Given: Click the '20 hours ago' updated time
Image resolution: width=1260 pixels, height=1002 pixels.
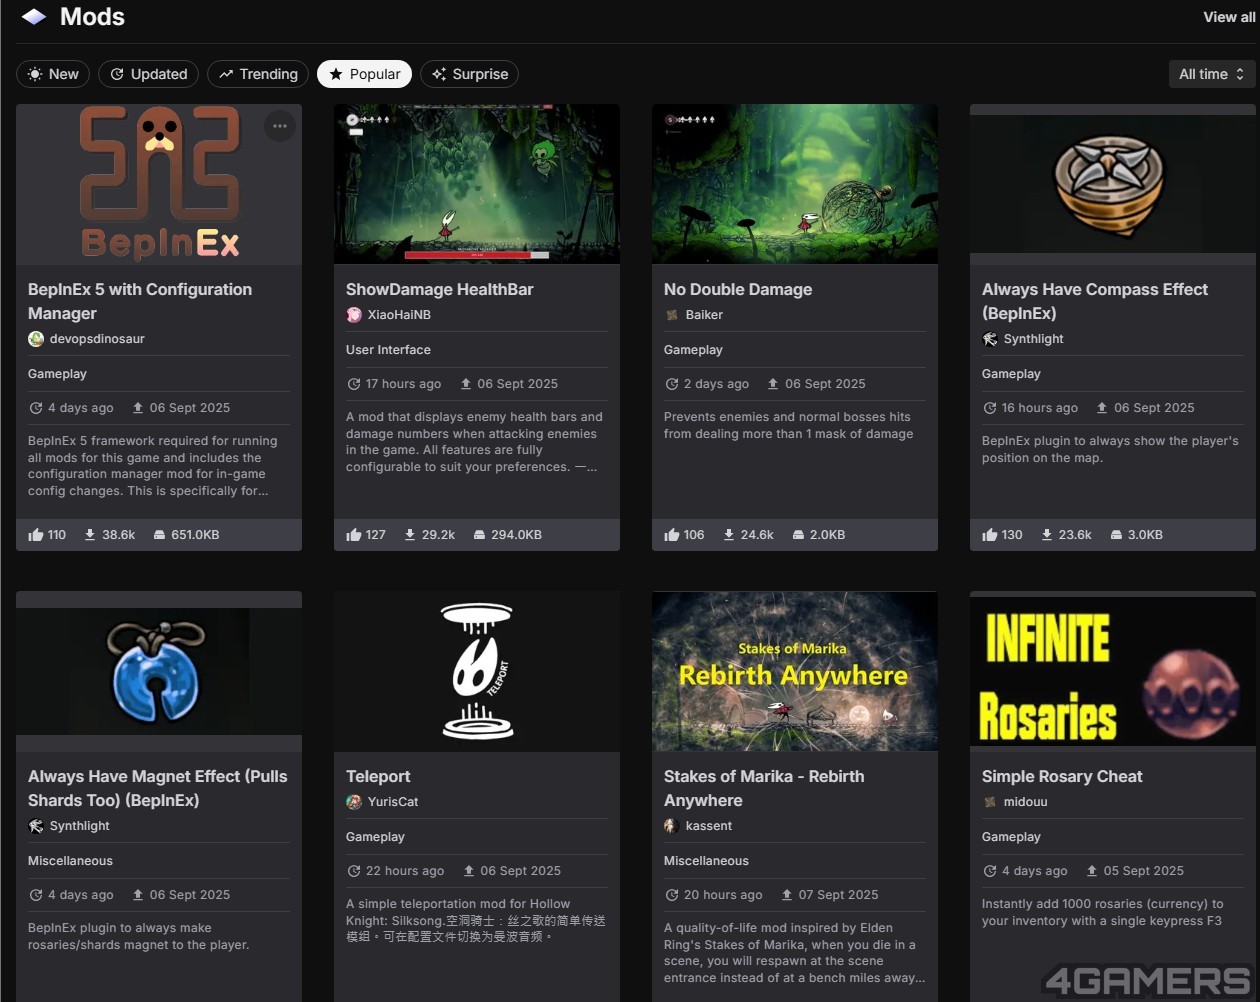Looking at the screenshot, I should (x=723, y=895).
